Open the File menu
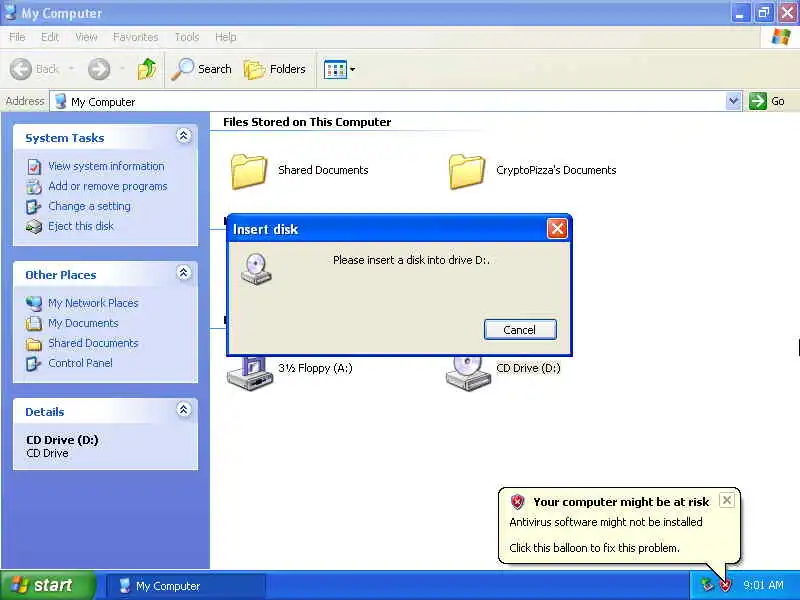 17,37
